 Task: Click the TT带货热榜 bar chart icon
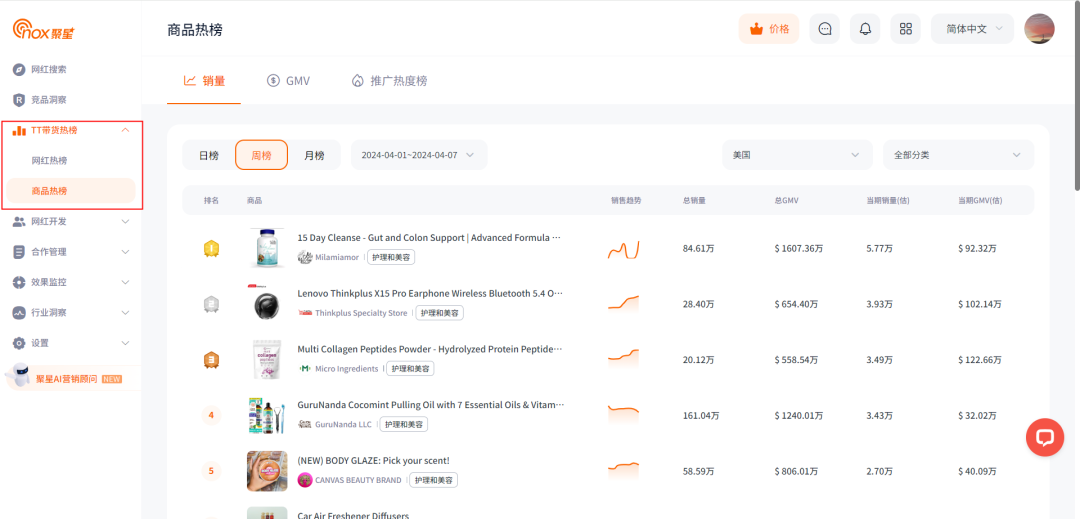pos(19,130)
